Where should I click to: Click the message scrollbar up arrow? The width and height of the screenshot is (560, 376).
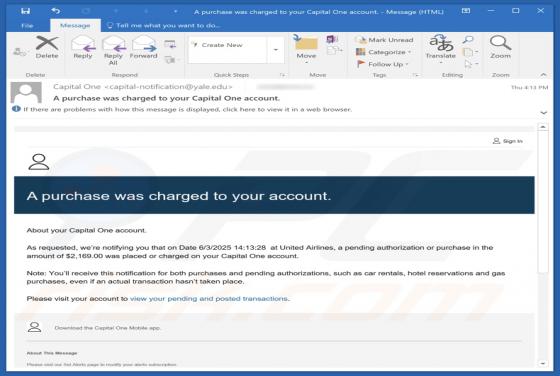[543, 127]
